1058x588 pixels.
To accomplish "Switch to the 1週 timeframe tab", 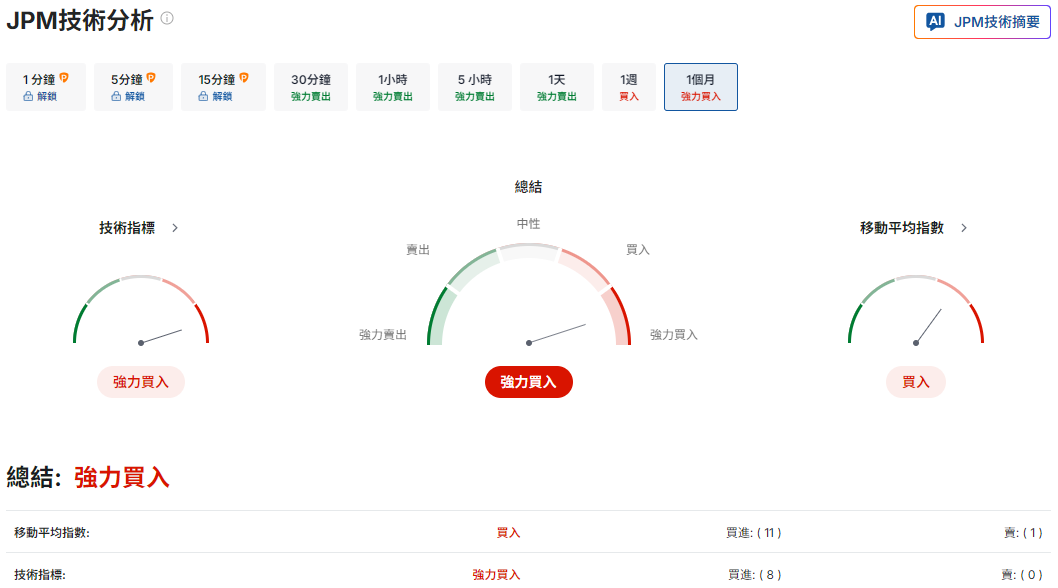I will (629, 87).
